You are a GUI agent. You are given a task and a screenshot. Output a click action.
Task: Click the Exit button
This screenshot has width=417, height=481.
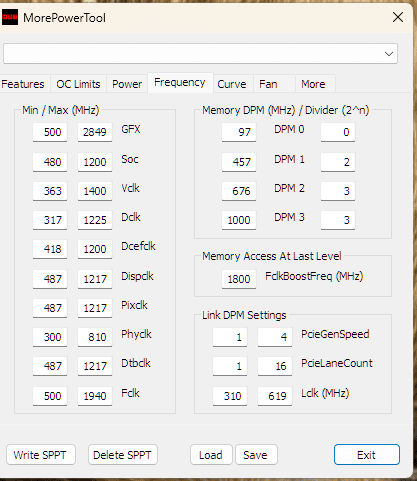point(367,455)
